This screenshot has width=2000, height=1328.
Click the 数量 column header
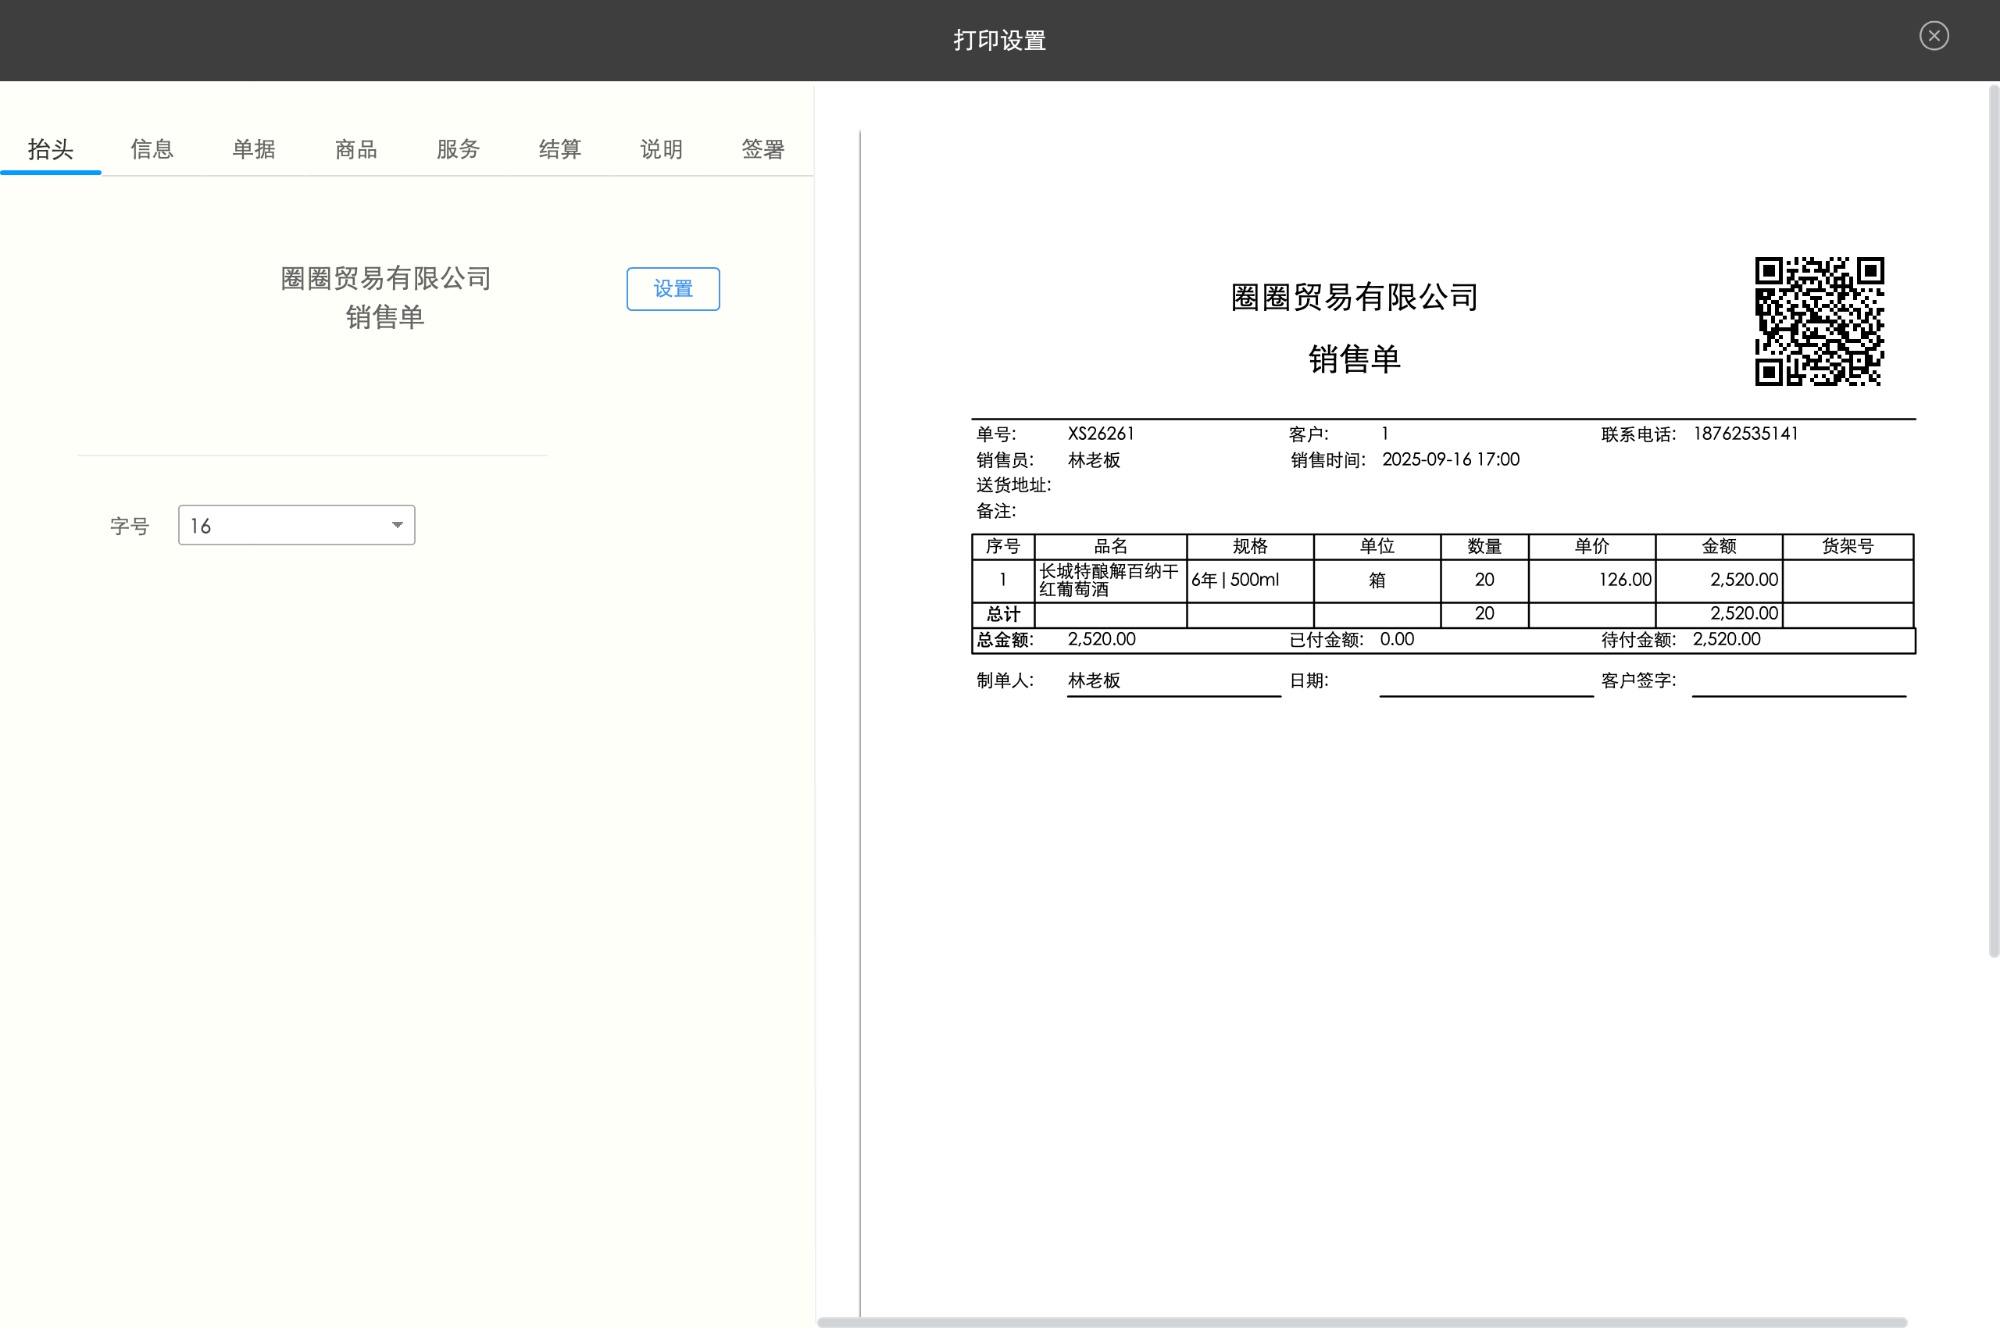click(x=1485, y=546)
